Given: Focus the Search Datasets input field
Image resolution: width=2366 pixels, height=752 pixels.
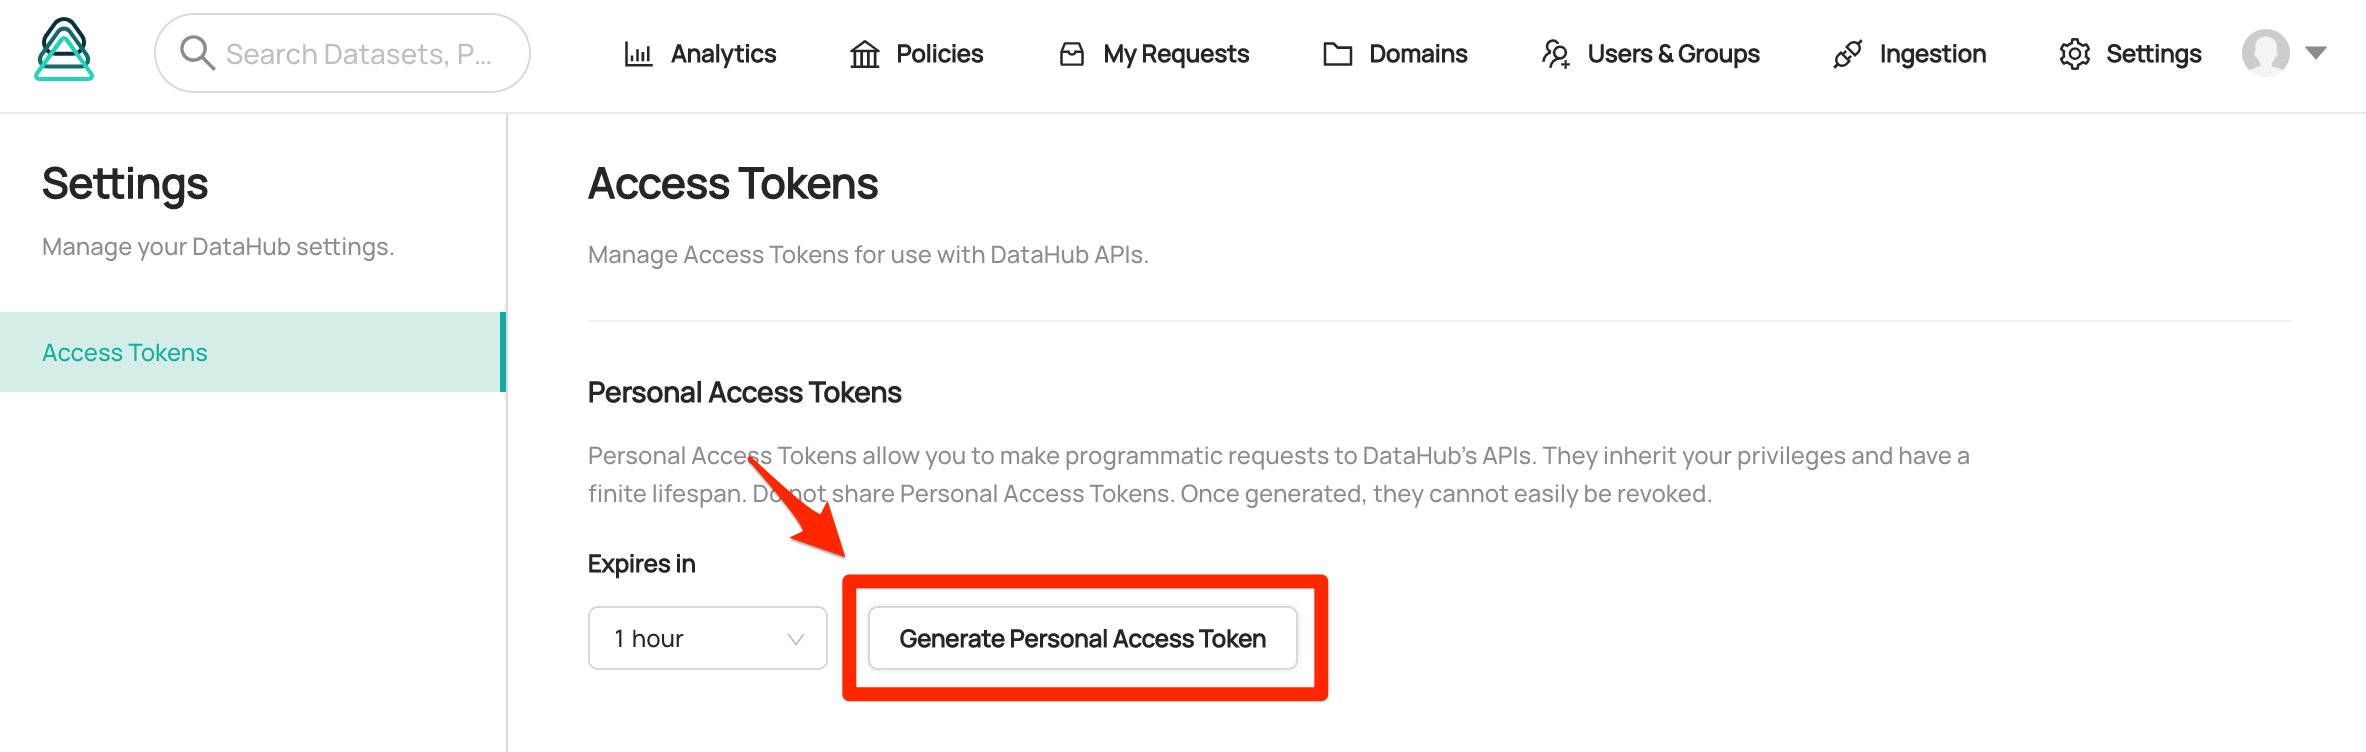Looking at the screenshot, I should coord(360,54).
